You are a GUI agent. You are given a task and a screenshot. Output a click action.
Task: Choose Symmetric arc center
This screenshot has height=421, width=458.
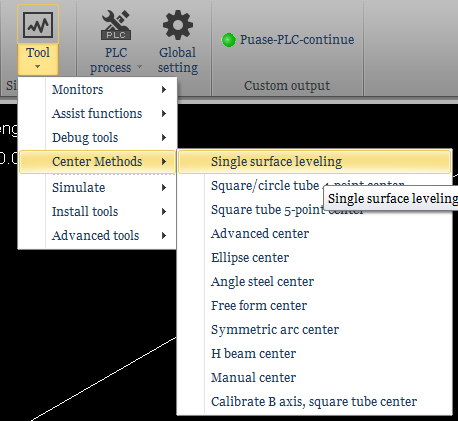(x=315, y=329)
